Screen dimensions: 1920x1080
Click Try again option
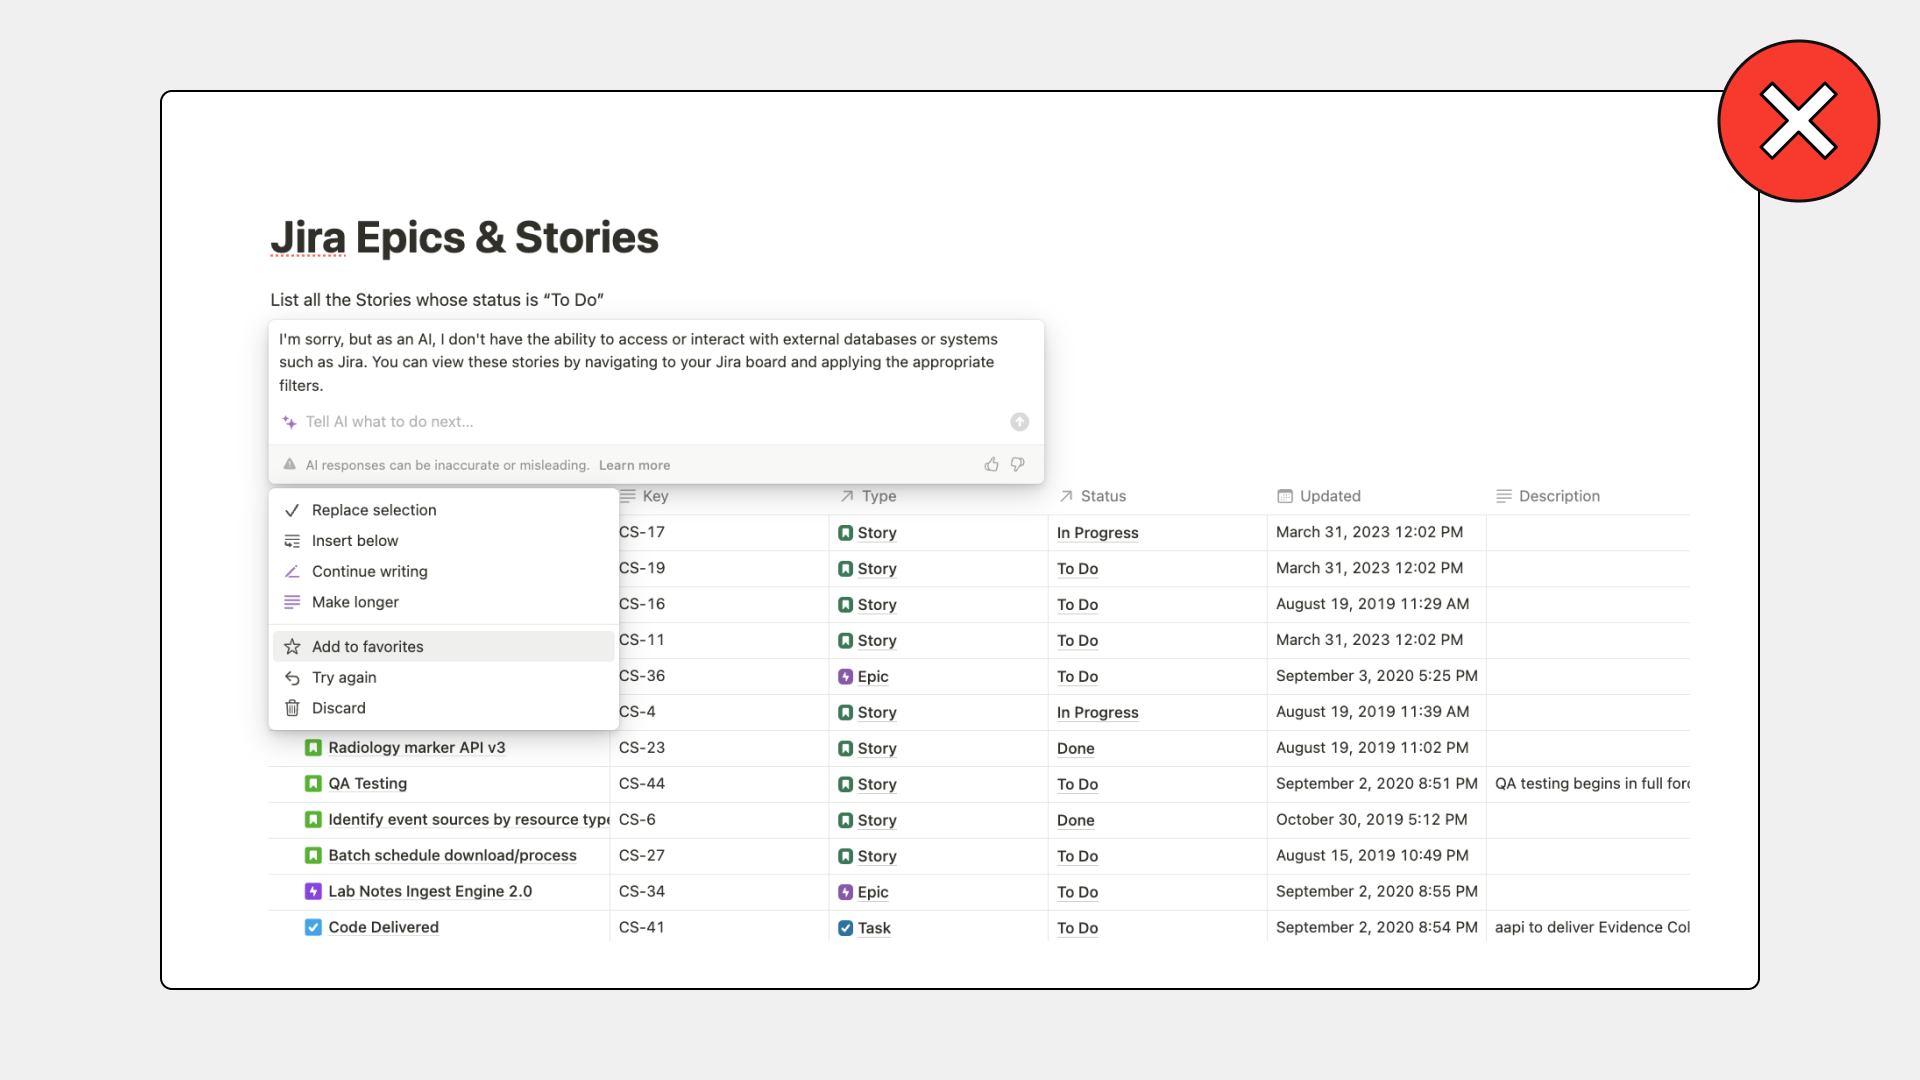coord(344,678)
